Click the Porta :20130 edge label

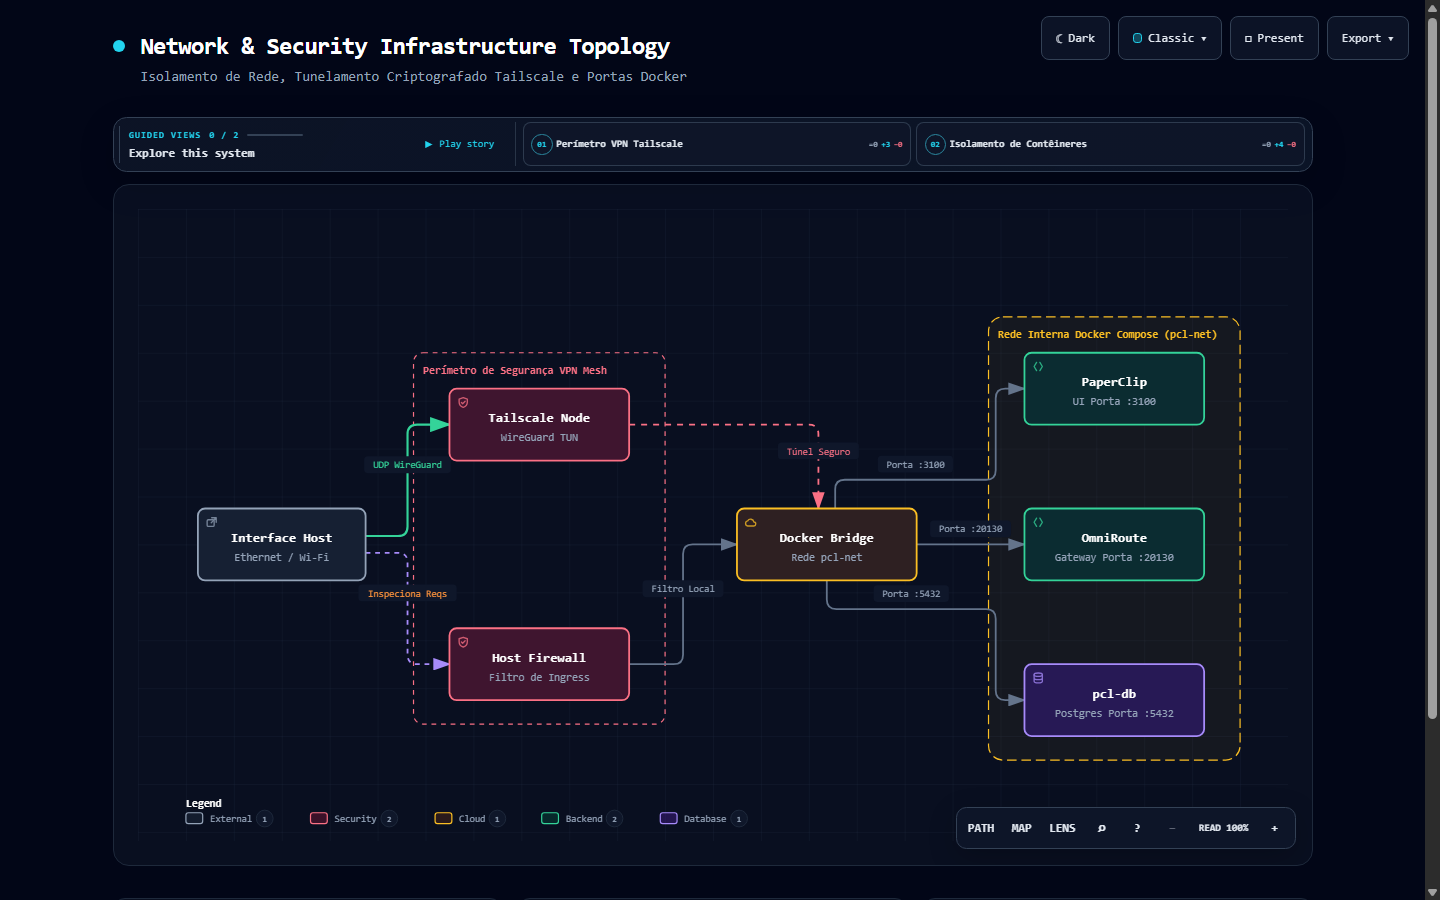[x=970, y=529]
